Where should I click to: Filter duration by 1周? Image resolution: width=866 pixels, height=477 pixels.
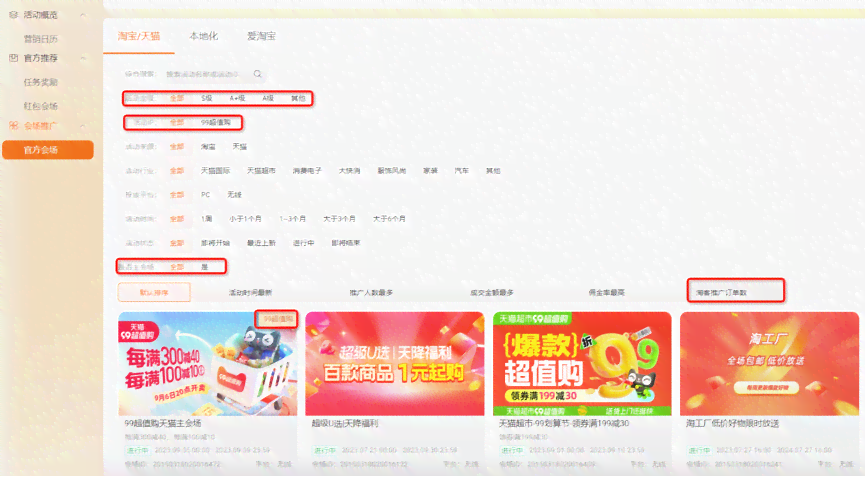tap(207, 219)
